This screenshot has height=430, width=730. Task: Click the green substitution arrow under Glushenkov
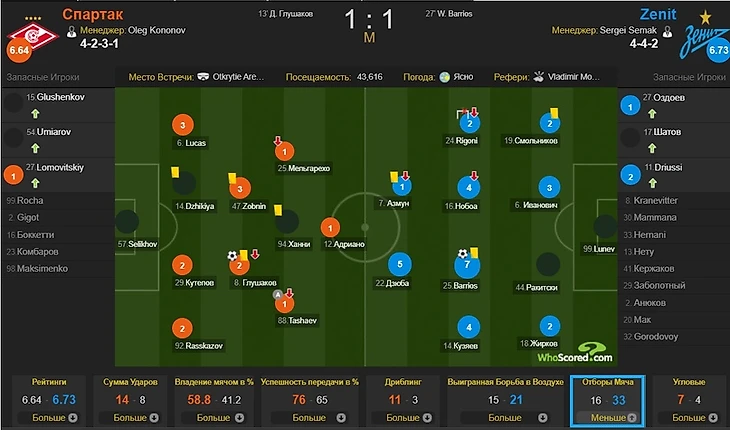click(35, 114)
